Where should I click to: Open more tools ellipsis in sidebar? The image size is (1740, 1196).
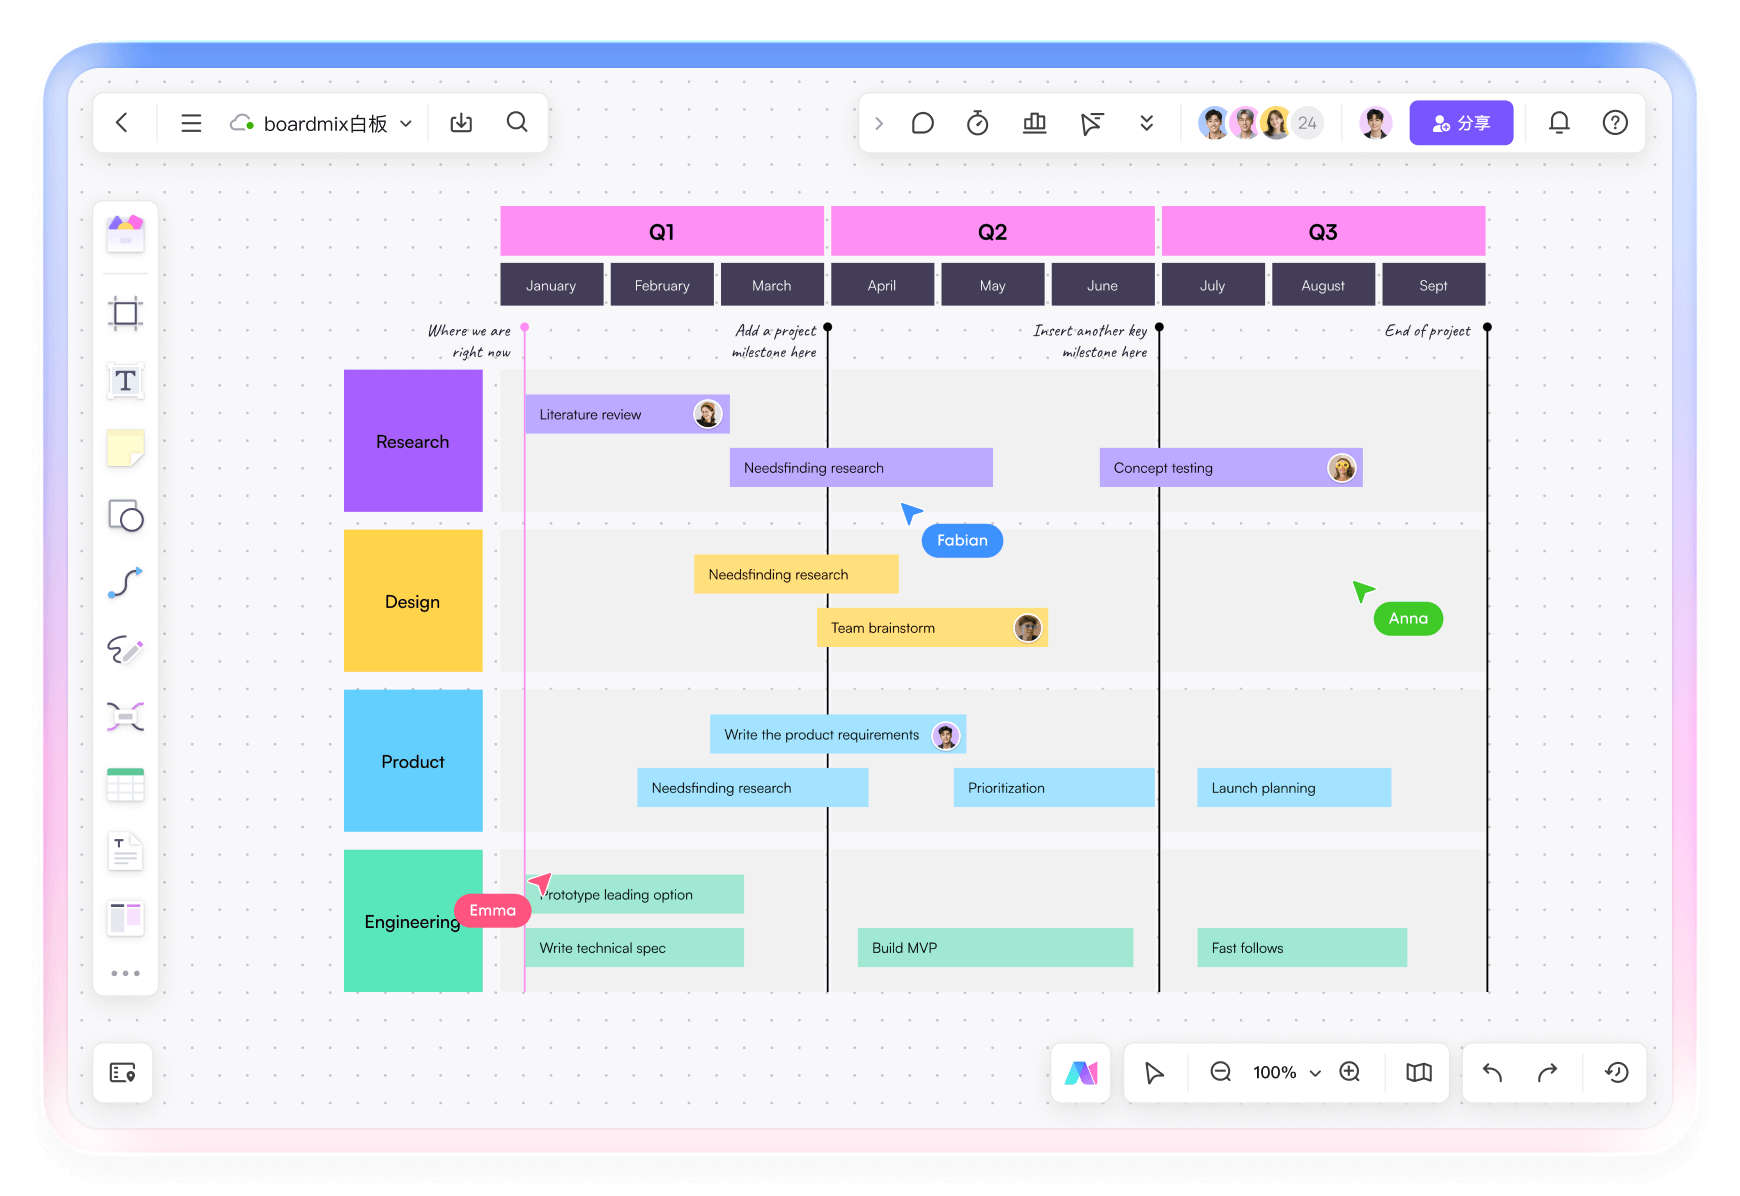(125, 973)
